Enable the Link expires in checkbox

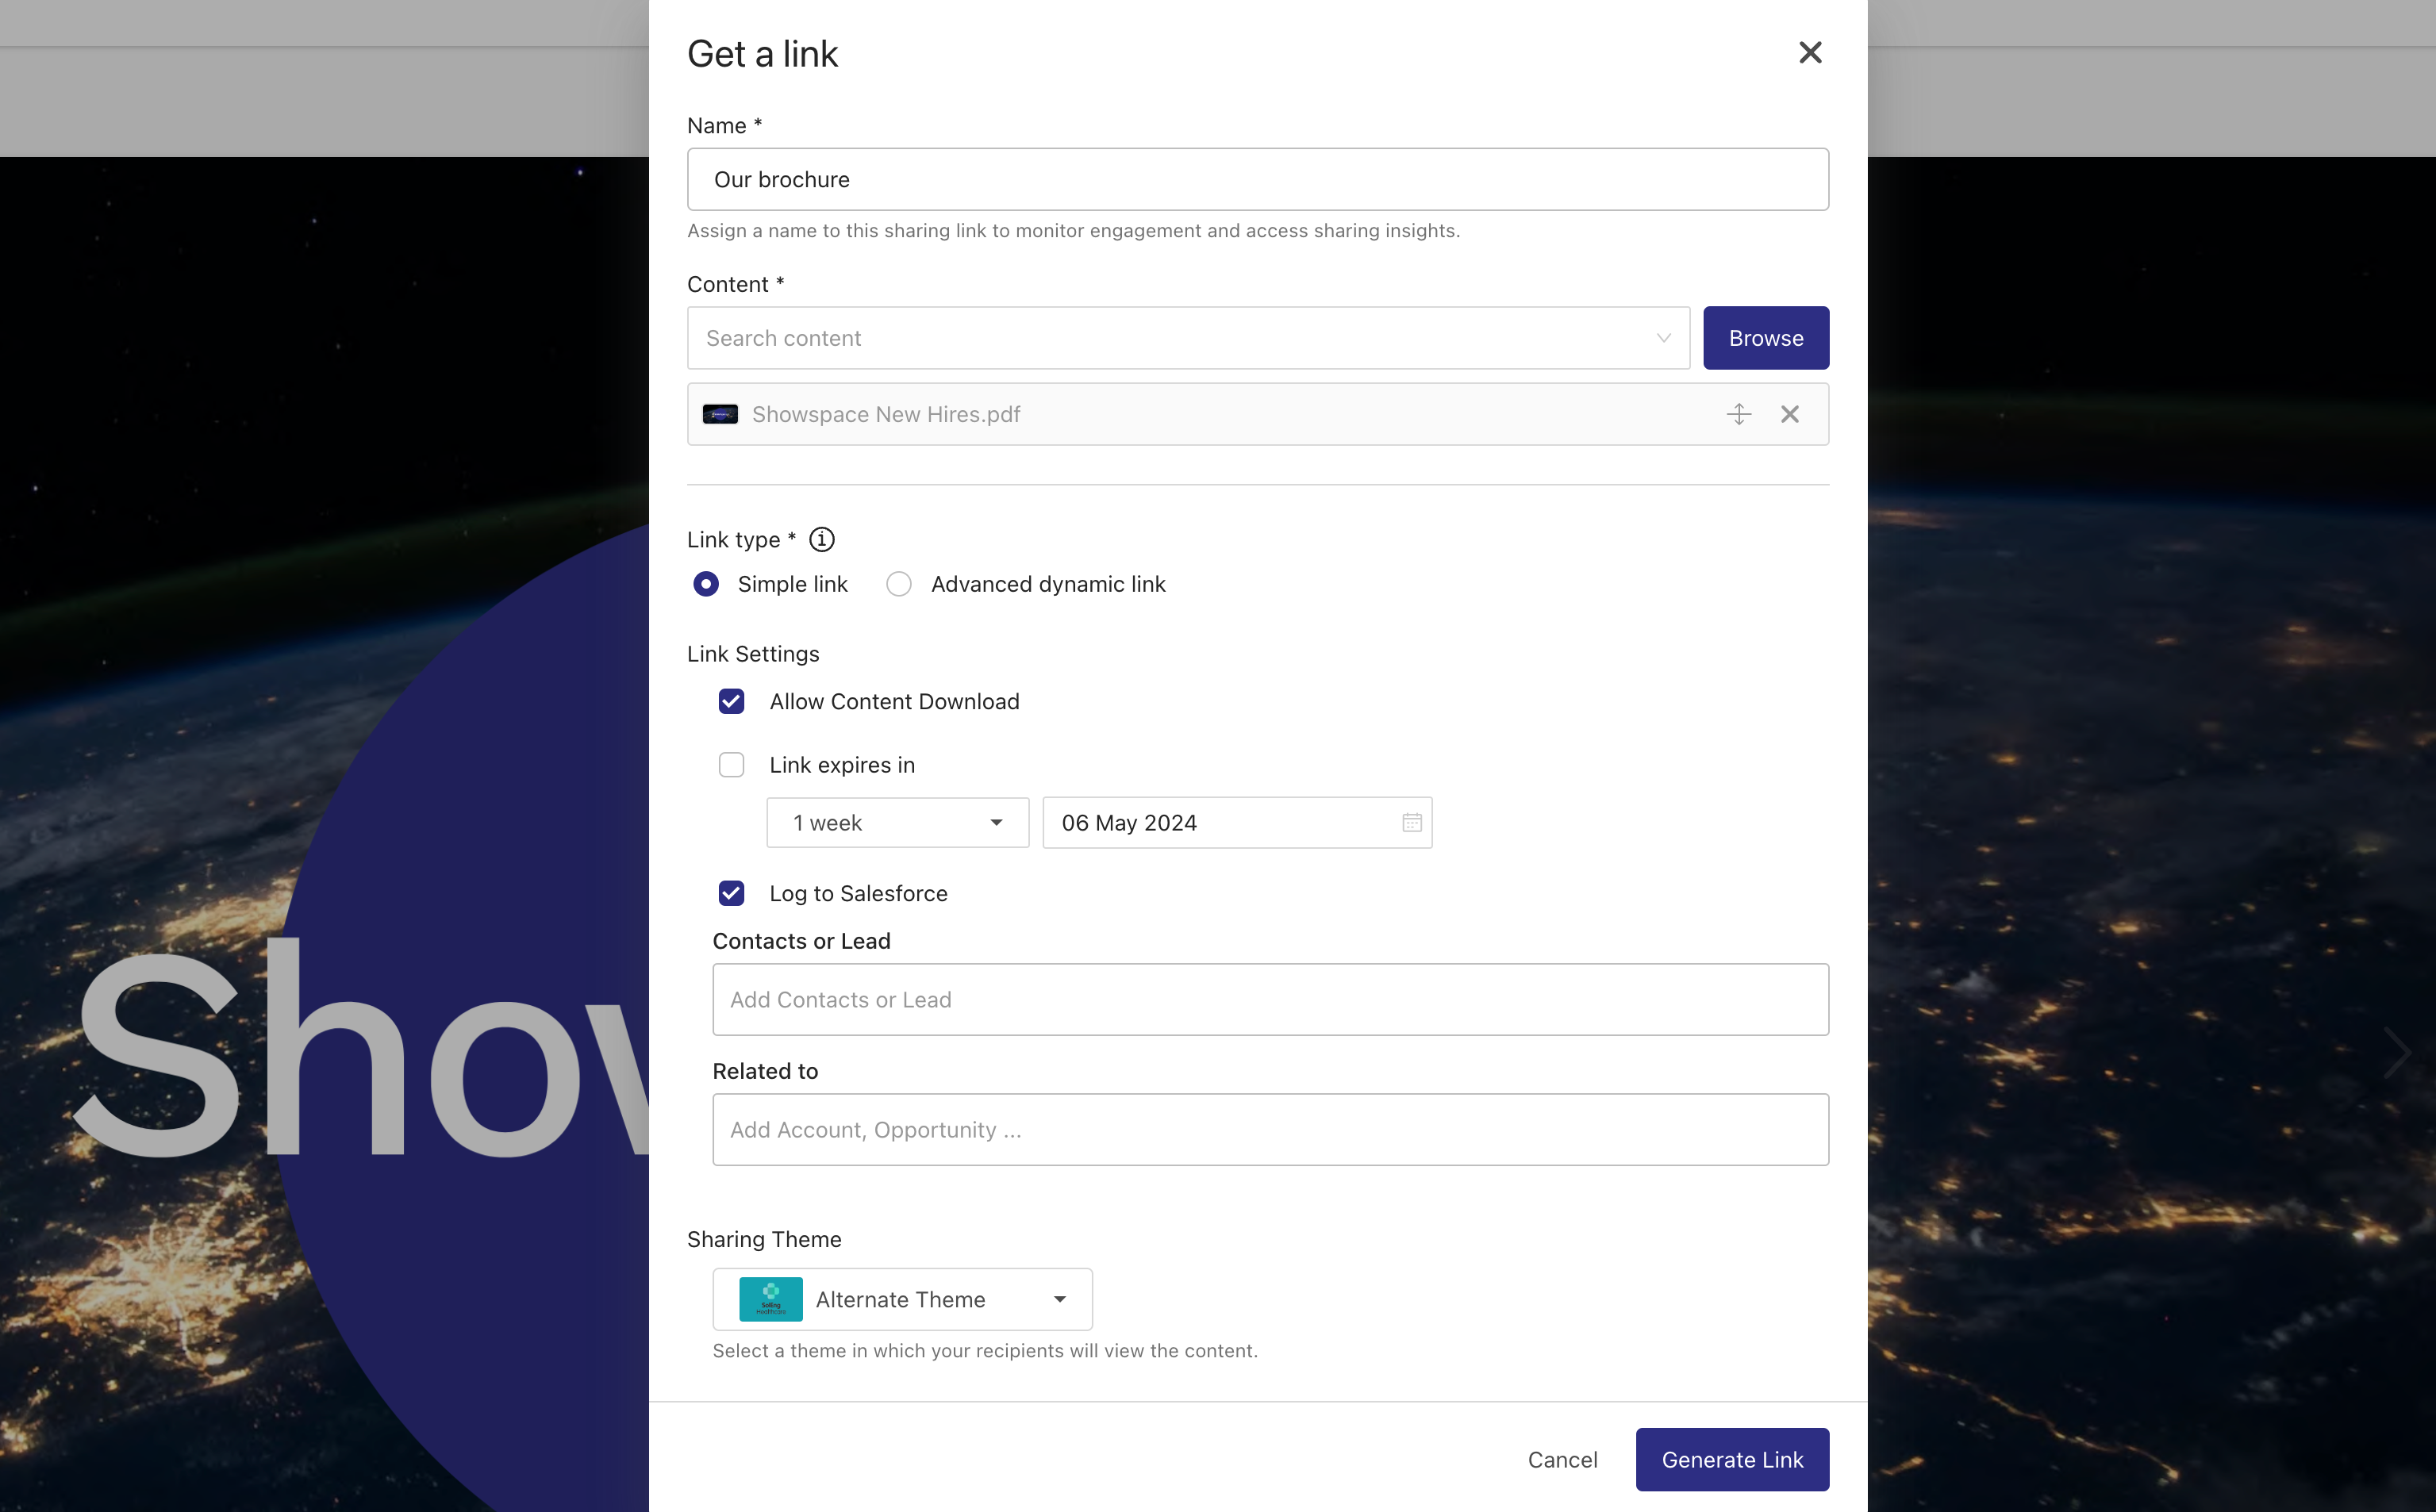pyautogui.click(x=732, y=765)
